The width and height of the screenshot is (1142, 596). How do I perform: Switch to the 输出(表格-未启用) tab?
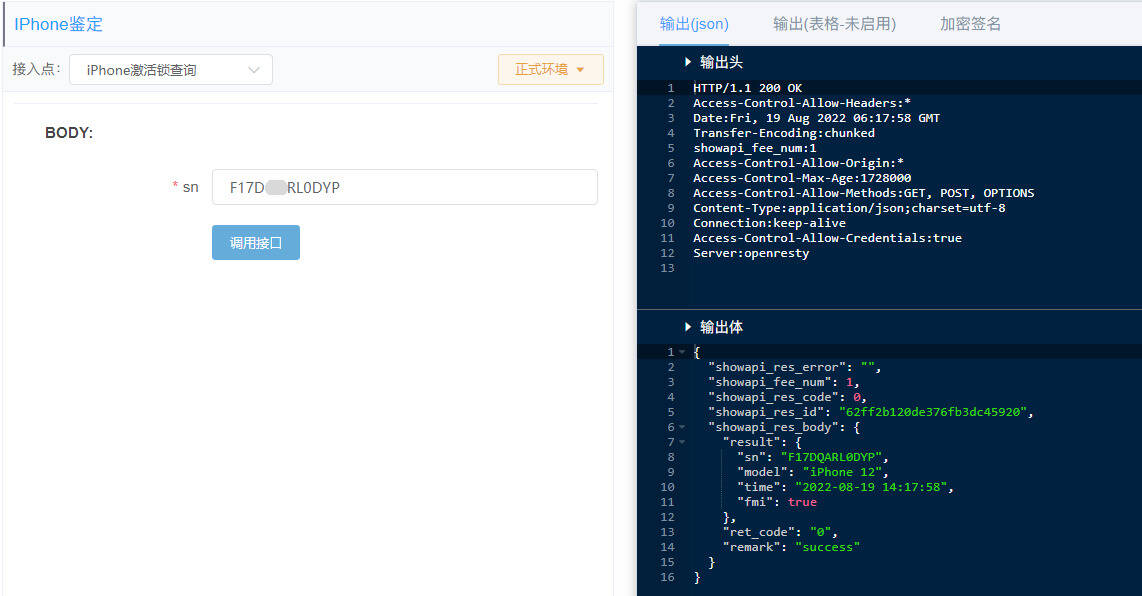tap(834, 24)
